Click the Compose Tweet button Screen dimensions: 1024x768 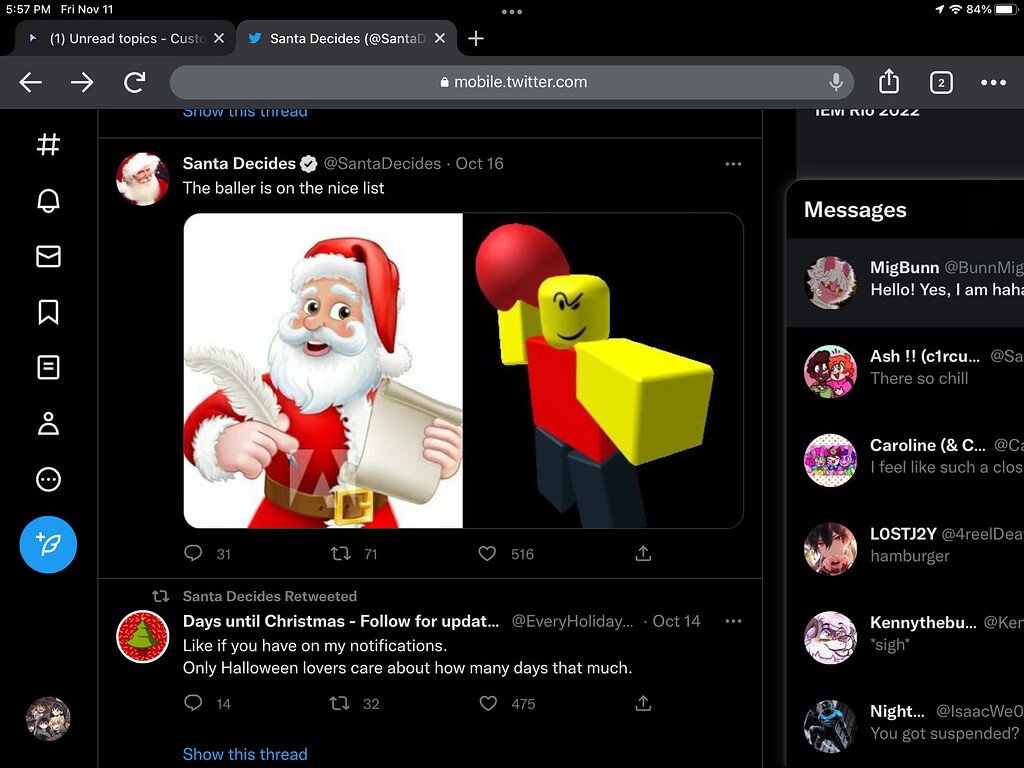(x=47, y=545)
